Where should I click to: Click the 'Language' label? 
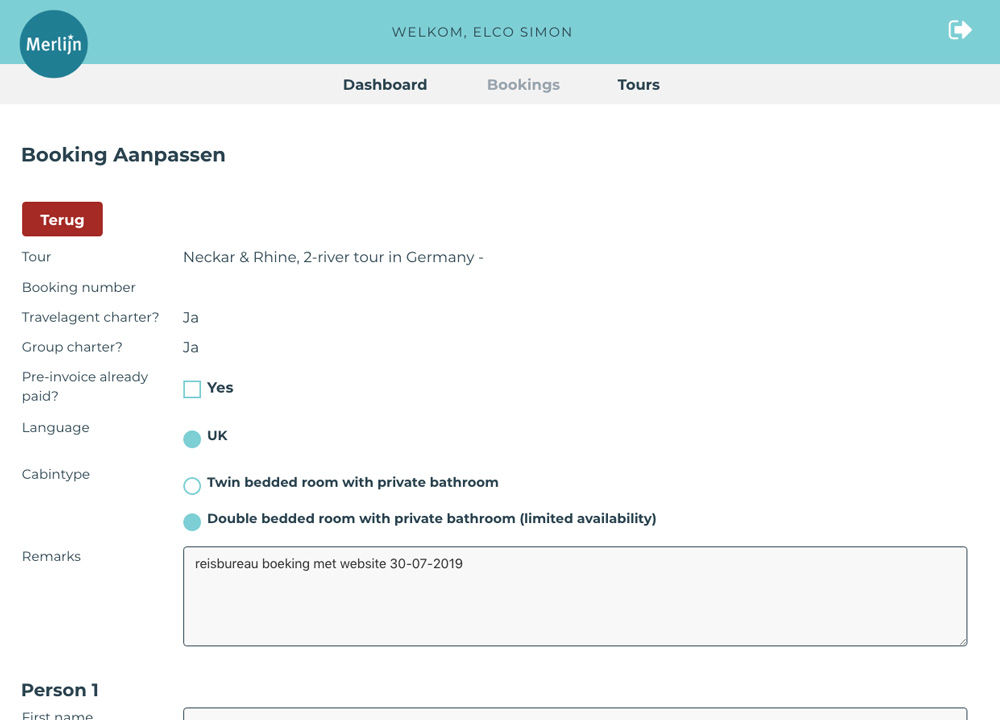tap(55, 428)
